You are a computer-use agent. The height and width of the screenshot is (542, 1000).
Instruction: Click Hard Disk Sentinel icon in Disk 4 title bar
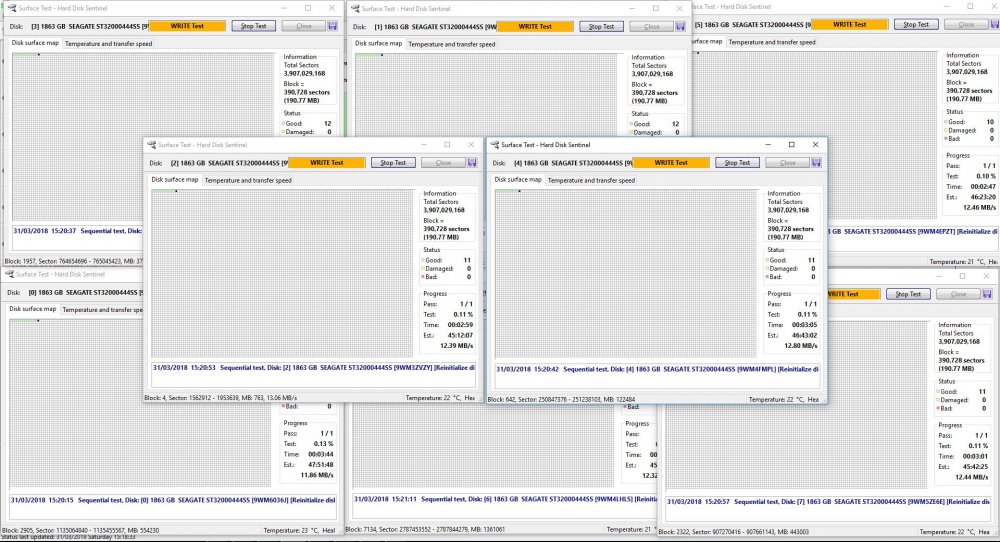click(x=494, y=145)
